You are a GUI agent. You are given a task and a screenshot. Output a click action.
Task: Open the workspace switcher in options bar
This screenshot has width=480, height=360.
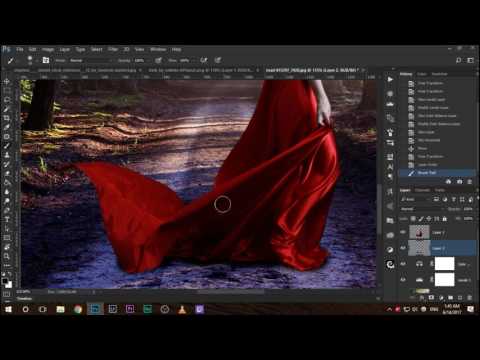pyautogui.click(x=470, y=60)
